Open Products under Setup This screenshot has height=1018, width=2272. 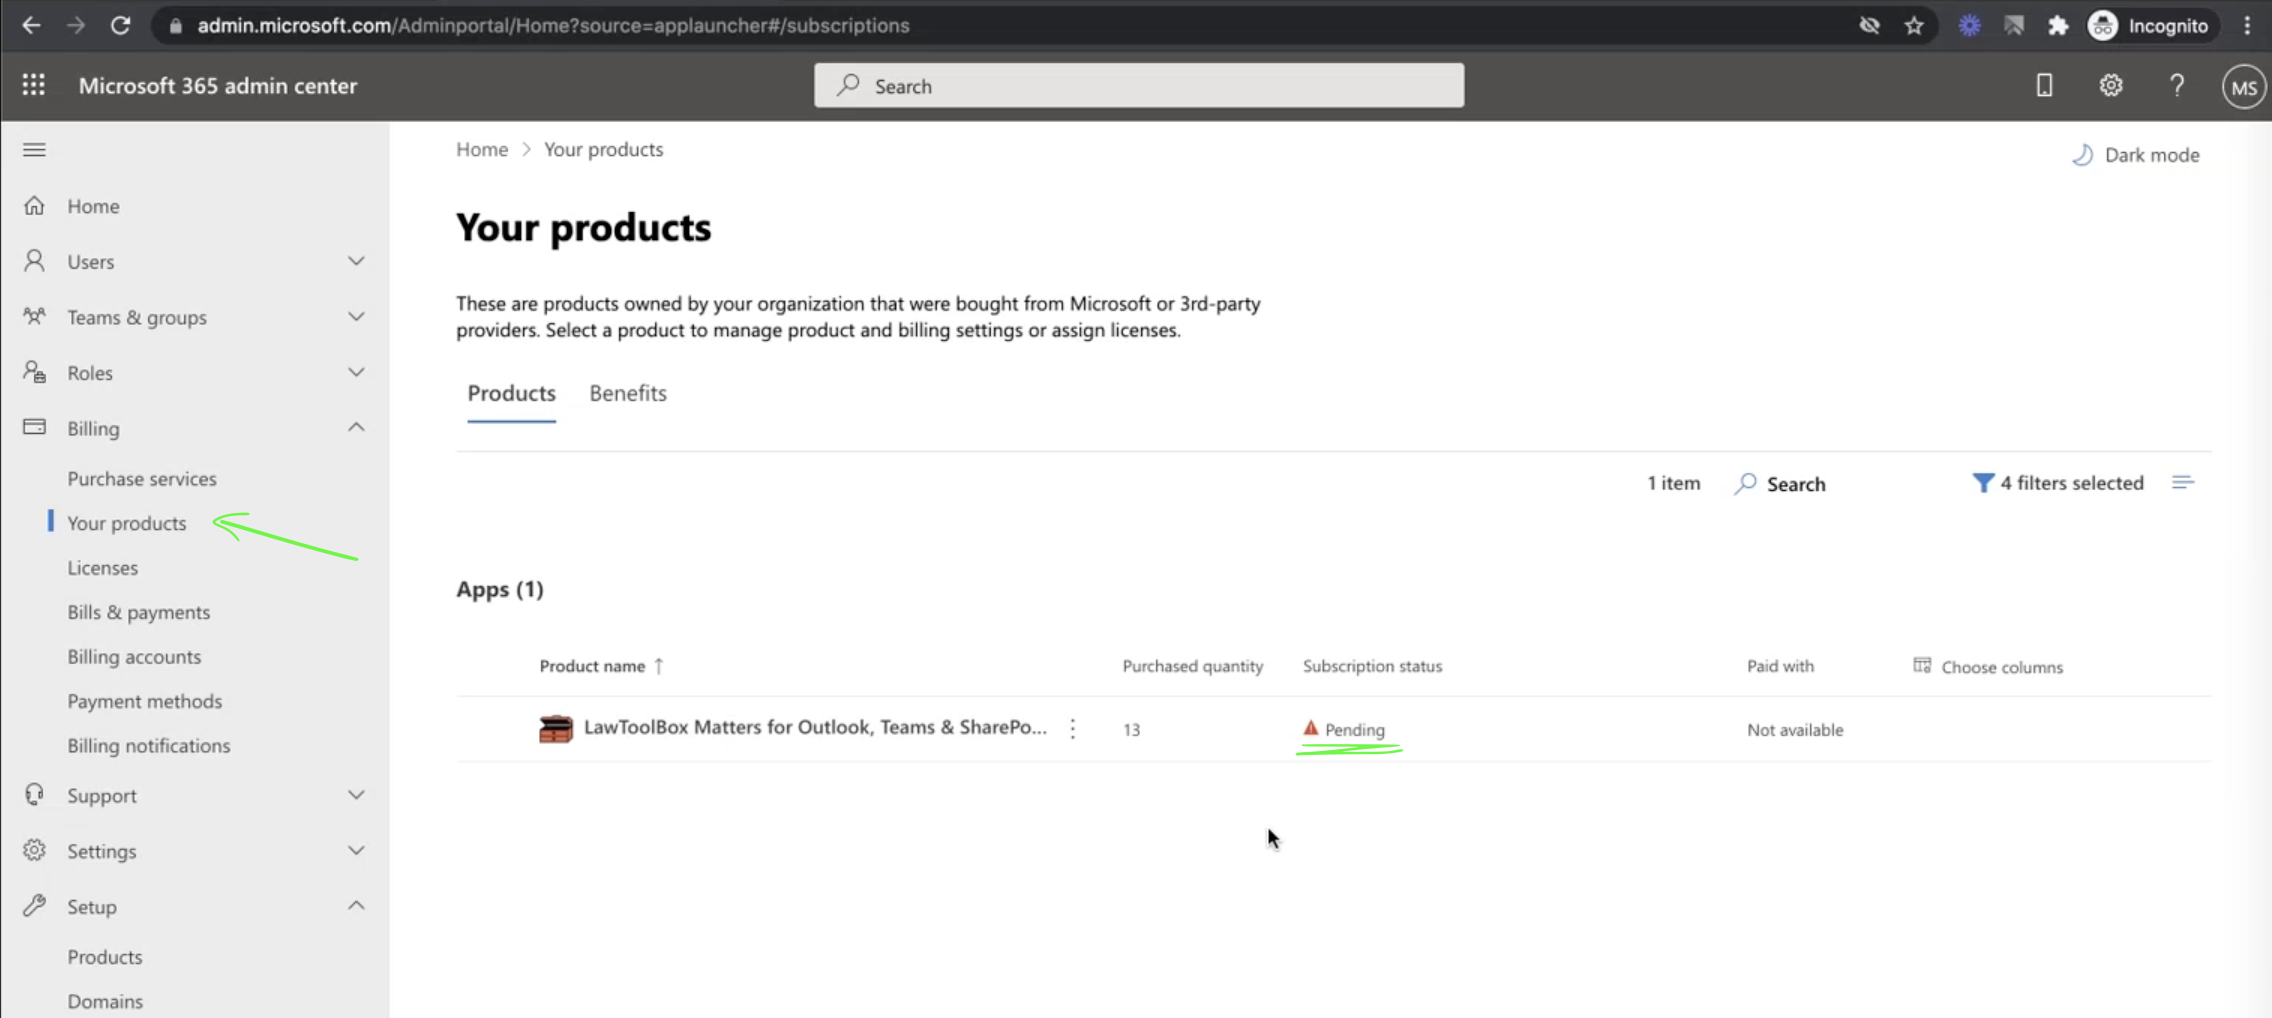pos(105,956)
